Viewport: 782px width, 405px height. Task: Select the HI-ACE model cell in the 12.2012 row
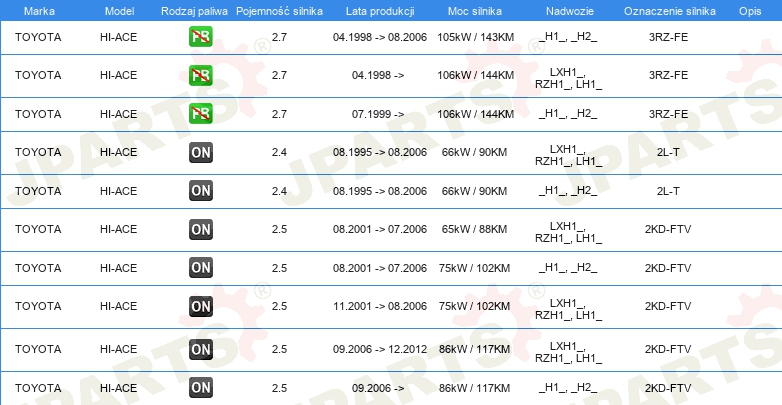pos(118,349)
